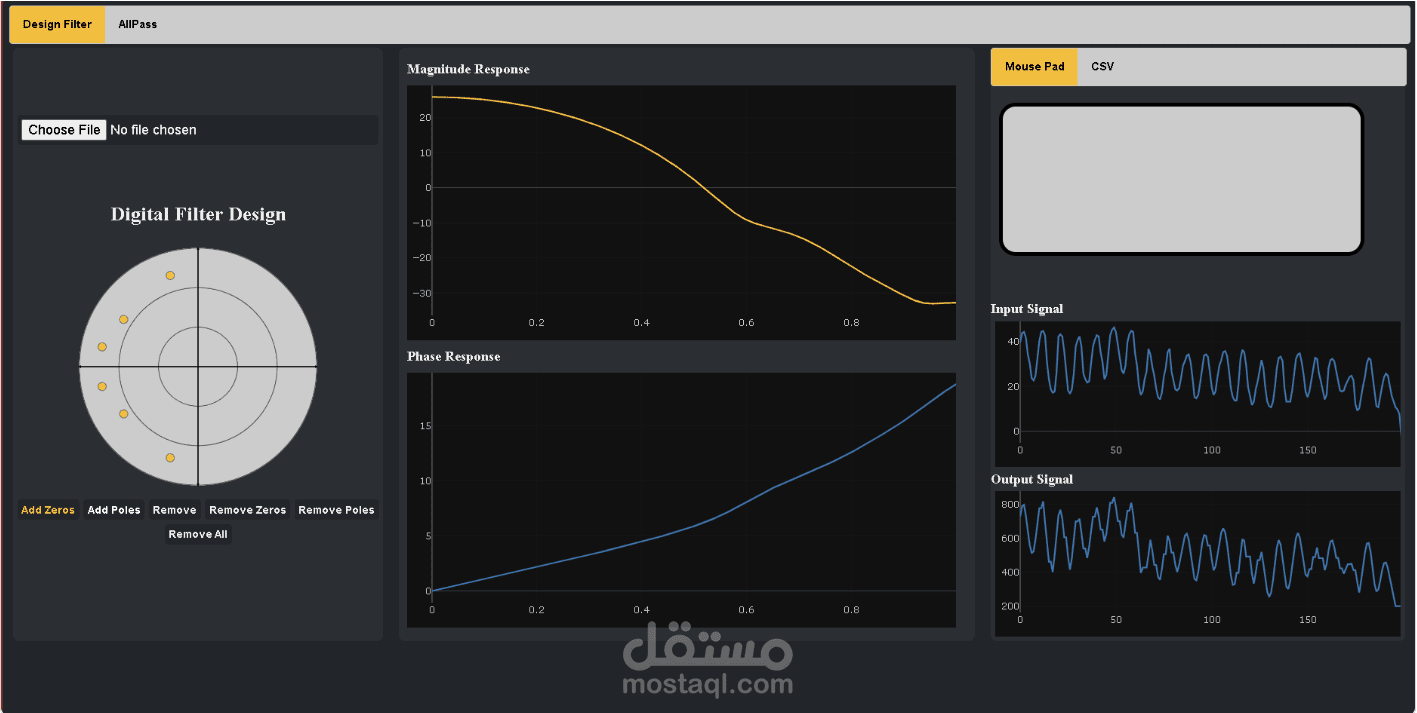
Task: Click the center of the unit circle plot
Action: (198, 367)
